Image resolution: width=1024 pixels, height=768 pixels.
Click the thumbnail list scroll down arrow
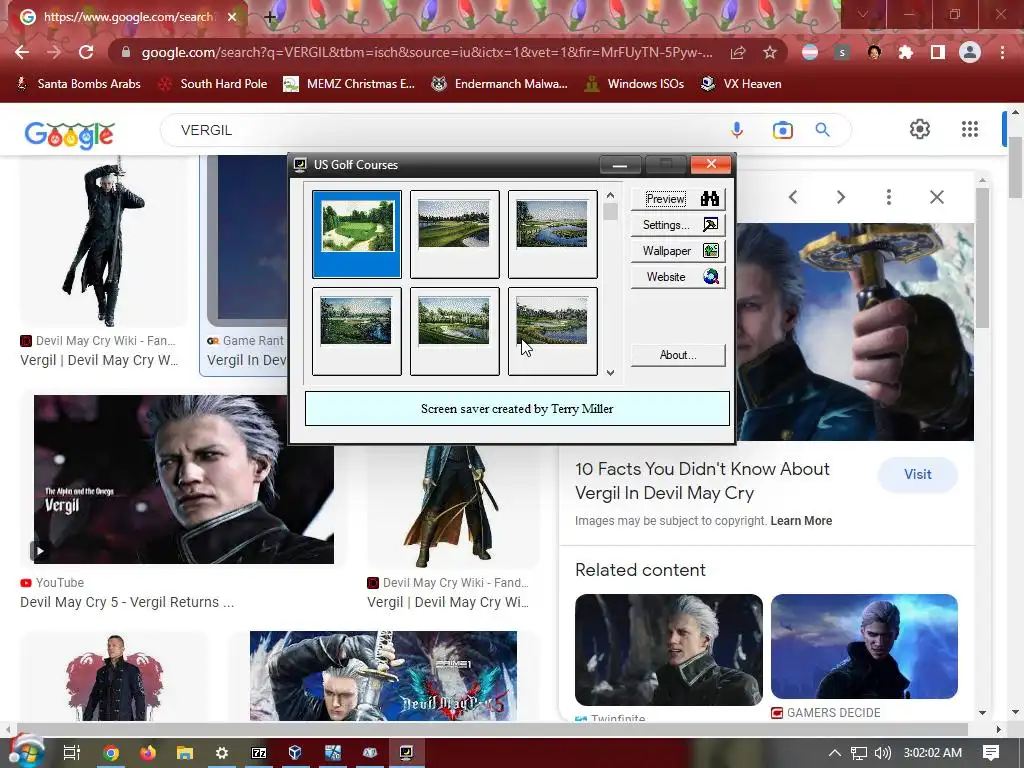[x=610, y=373]
